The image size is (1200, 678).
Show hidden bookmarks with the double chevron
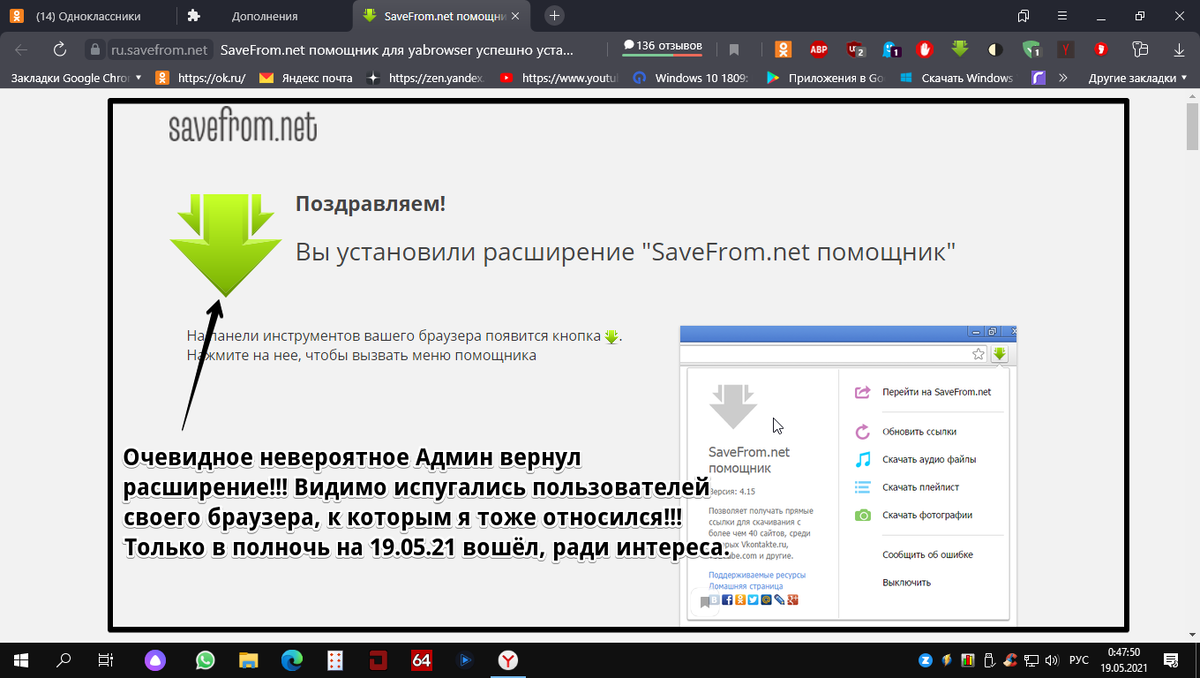[1062, 78]
